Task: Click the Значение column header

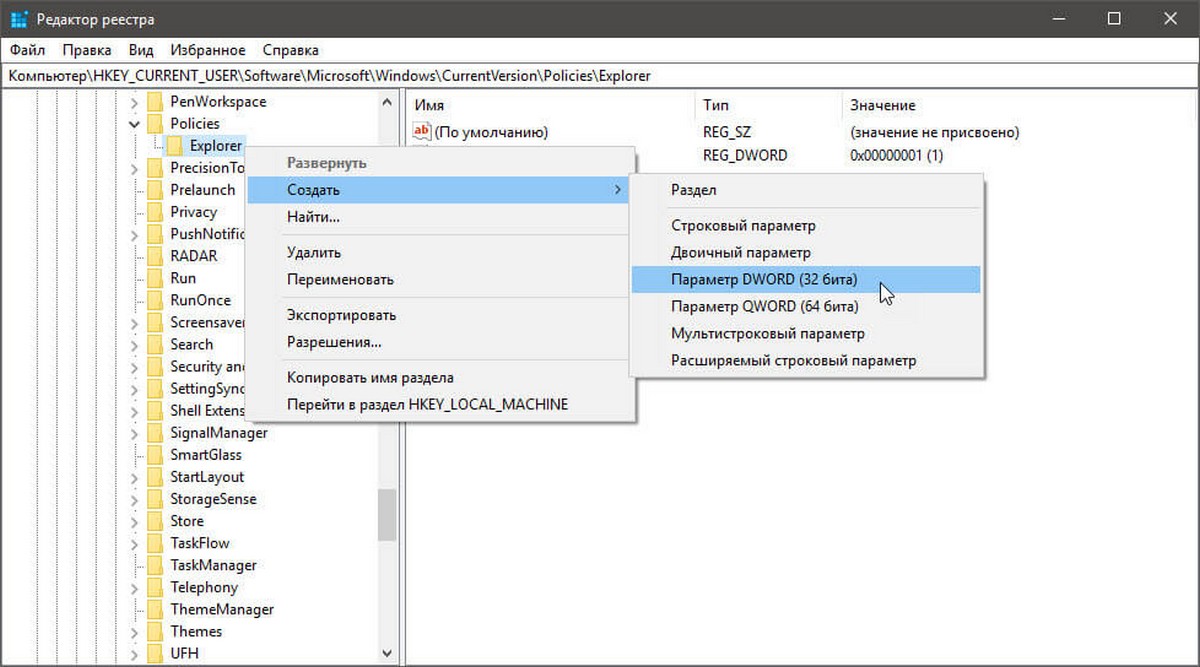Action: (883, 105)
